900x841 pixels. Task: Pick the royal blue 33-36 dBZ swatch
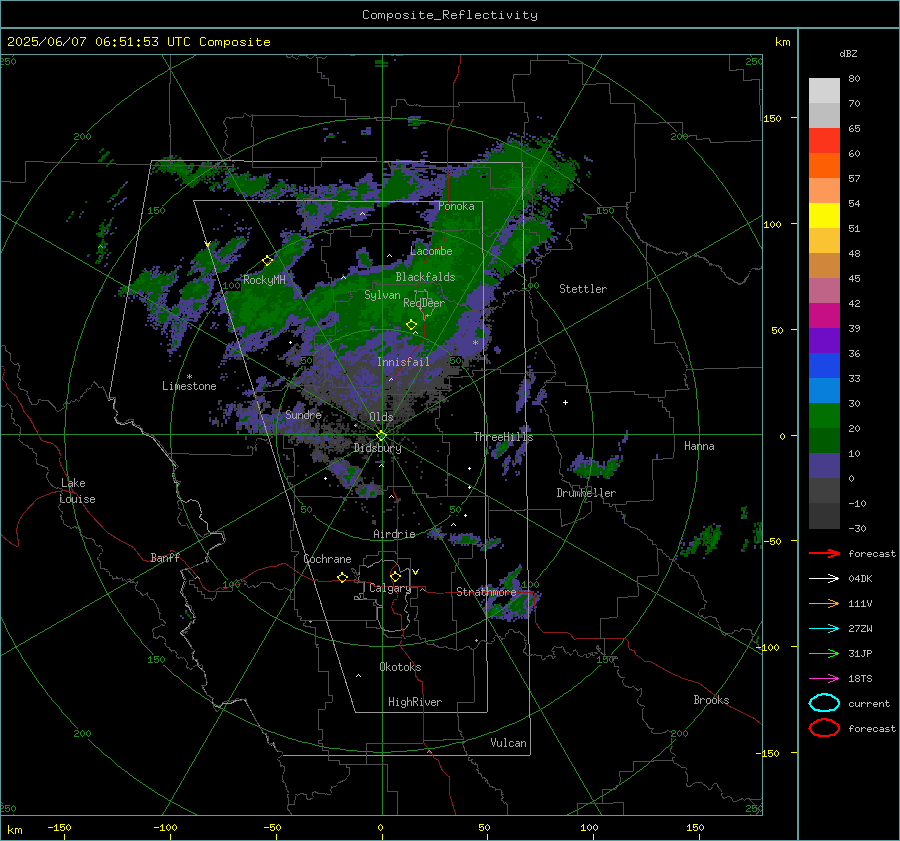pyautogui.click(x=824, y=366)
